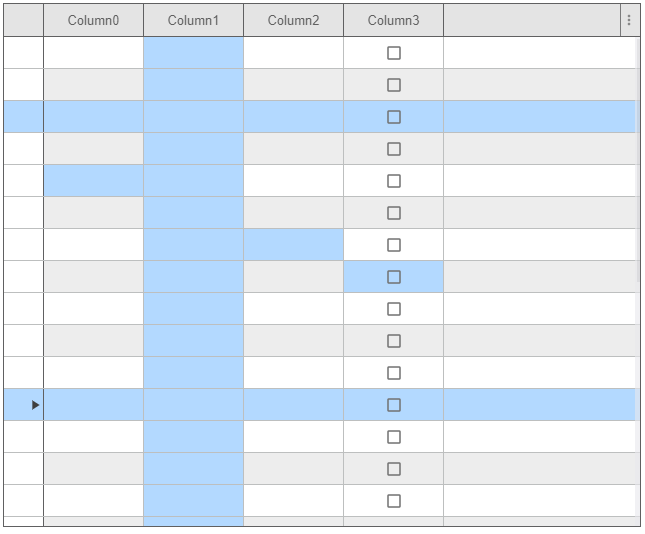Toggle checkbox in the arrow-marked row
The width and height of the screenshot is (645, 534).
click(x=393, y=405)
